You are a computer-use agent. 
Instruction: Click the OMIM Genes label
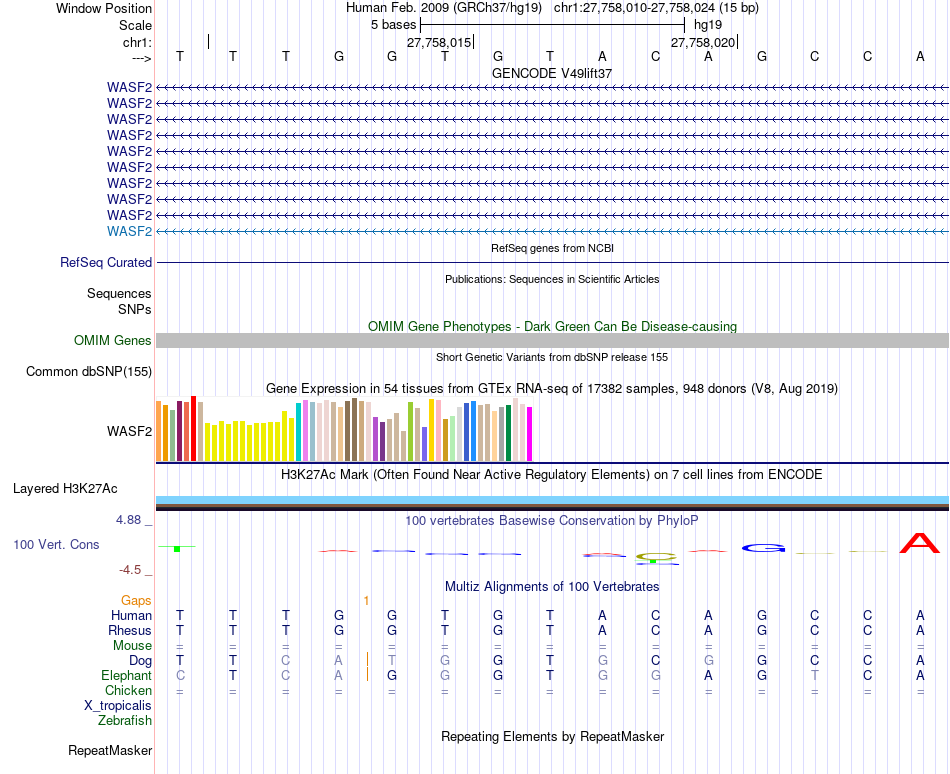tap(113, 340)
